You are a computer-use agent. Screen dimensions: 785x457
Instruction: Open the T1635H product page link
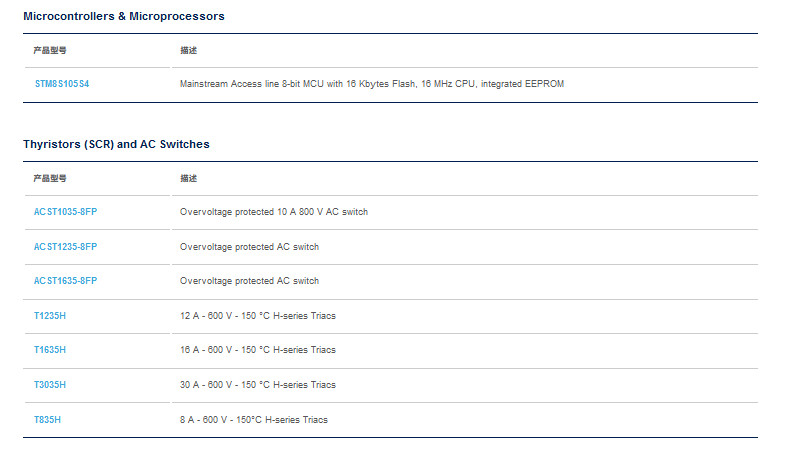[x=50, y=350]
